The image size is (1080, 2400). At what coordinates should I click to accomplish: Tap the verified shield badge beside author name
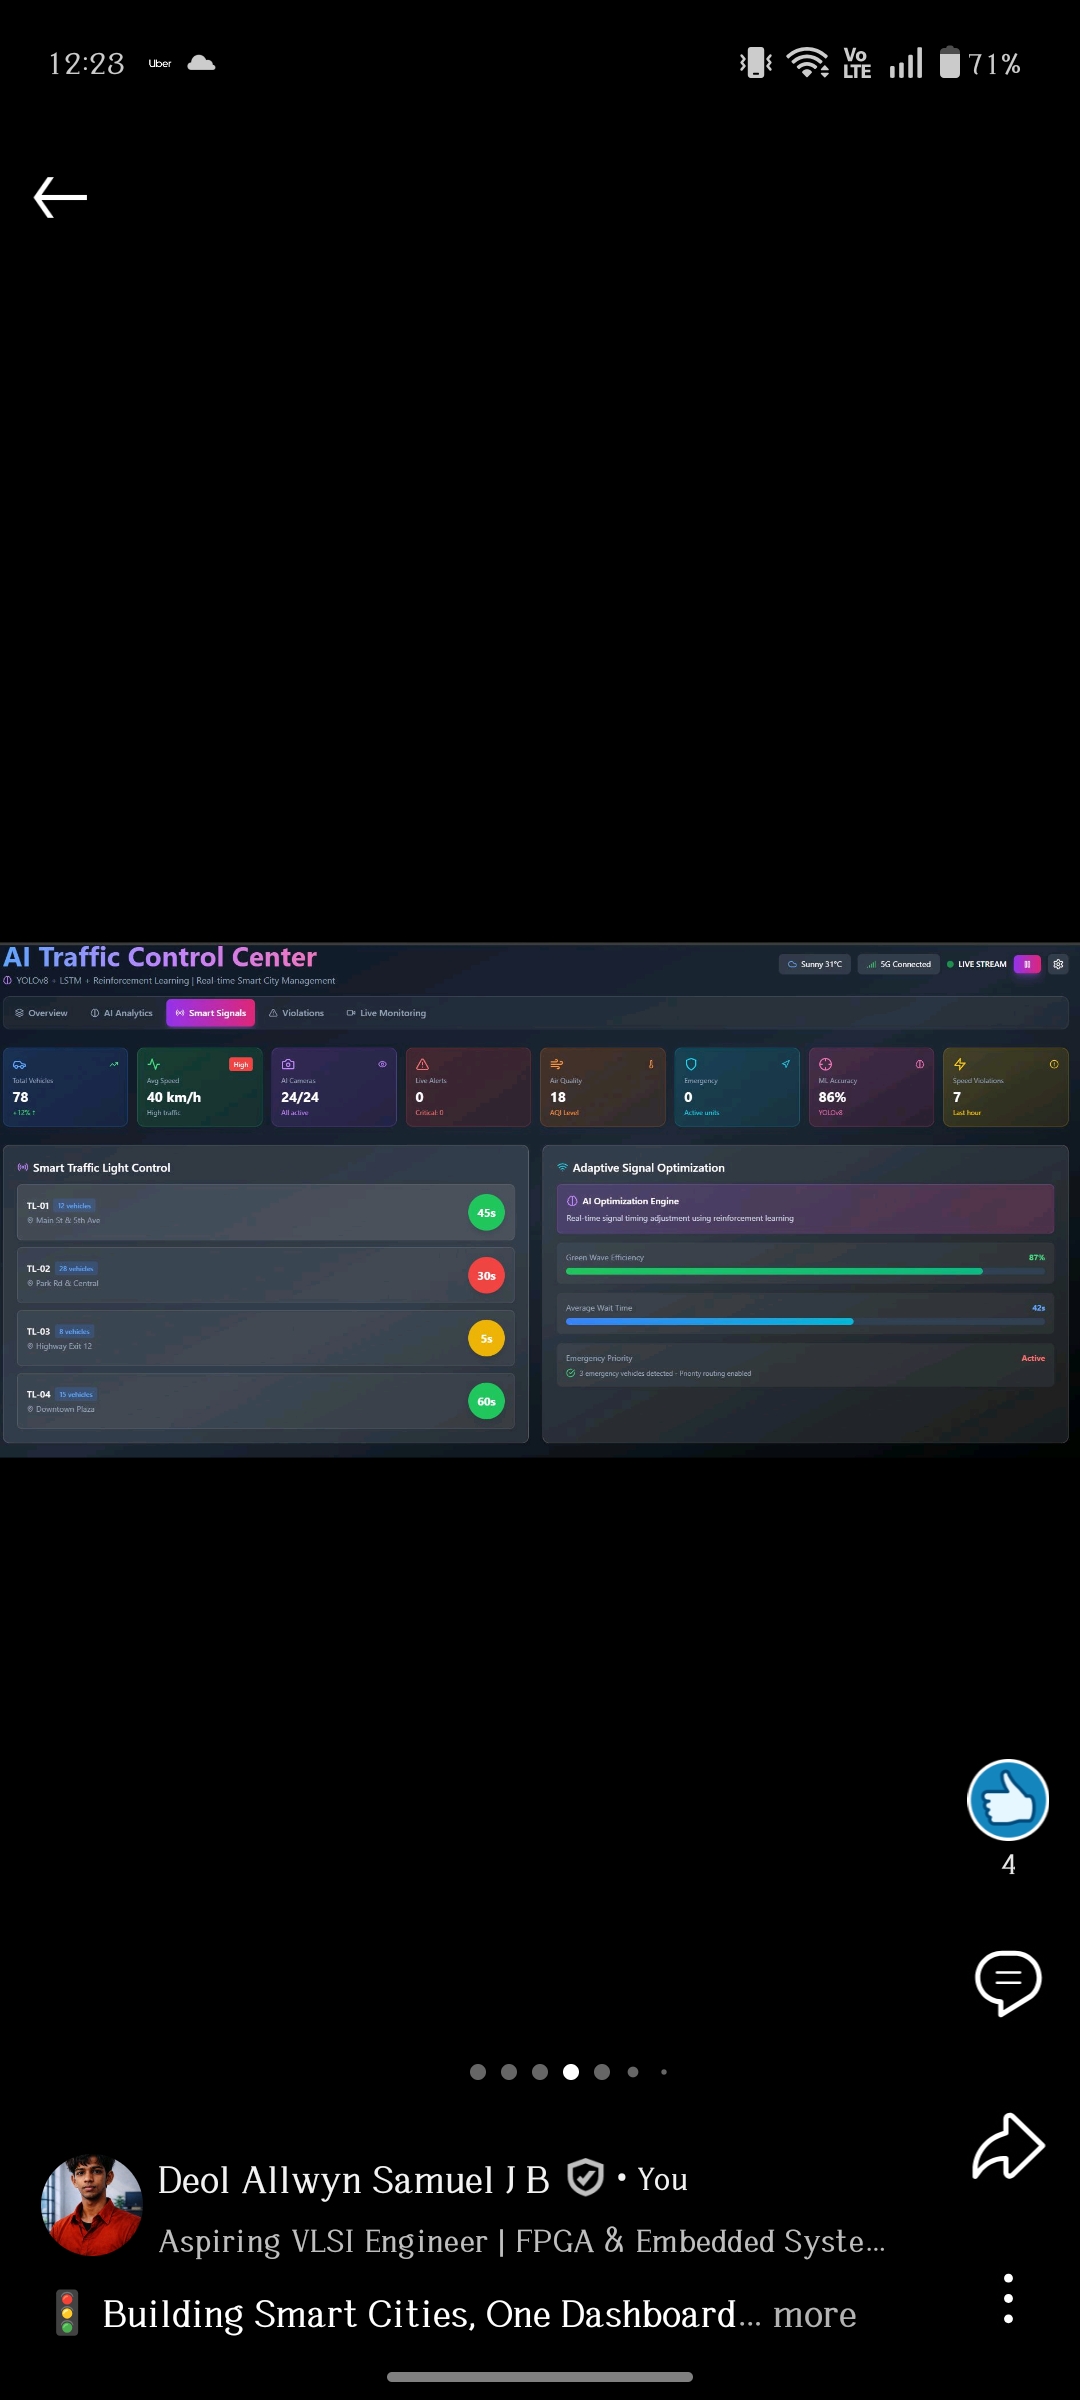click(585, 2177)
